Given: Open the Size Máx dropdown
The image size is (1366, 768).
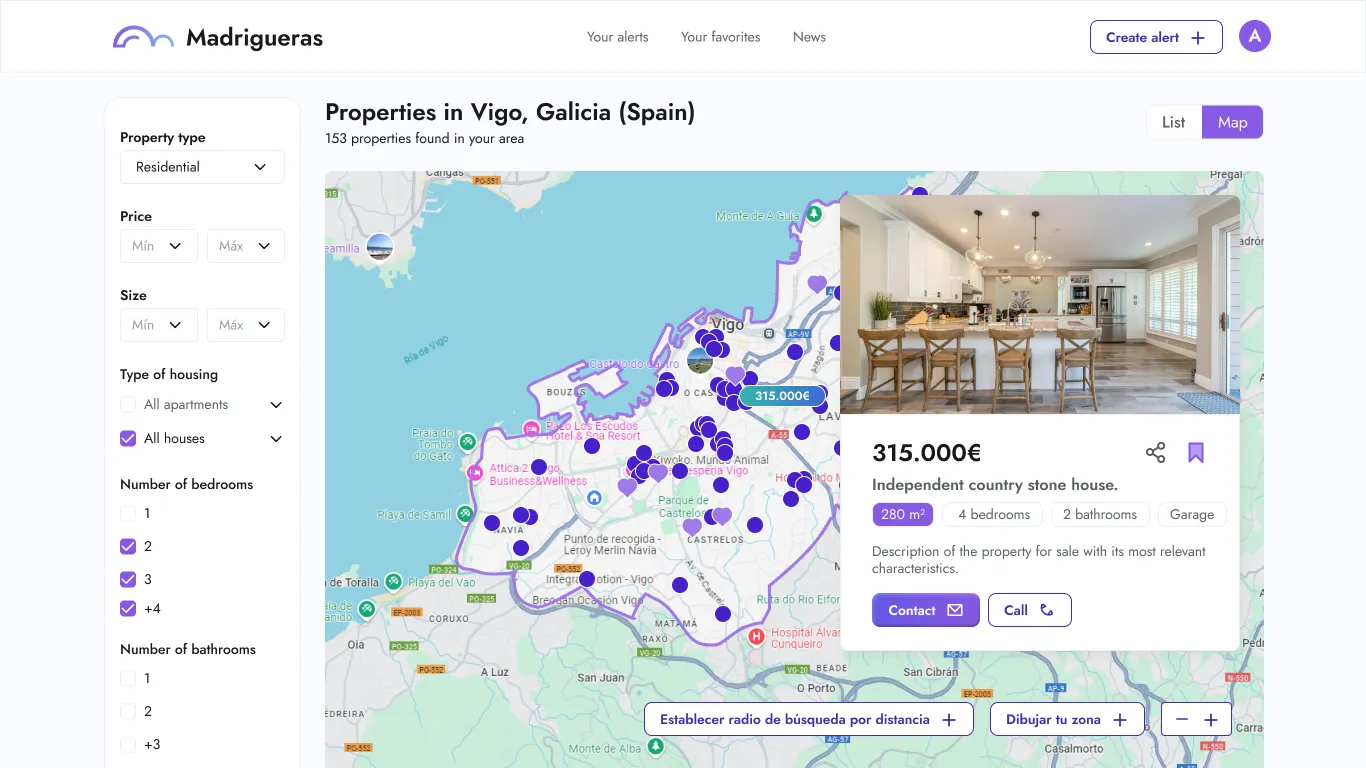Looking at the screenshot, I should [x=246, y=325].
